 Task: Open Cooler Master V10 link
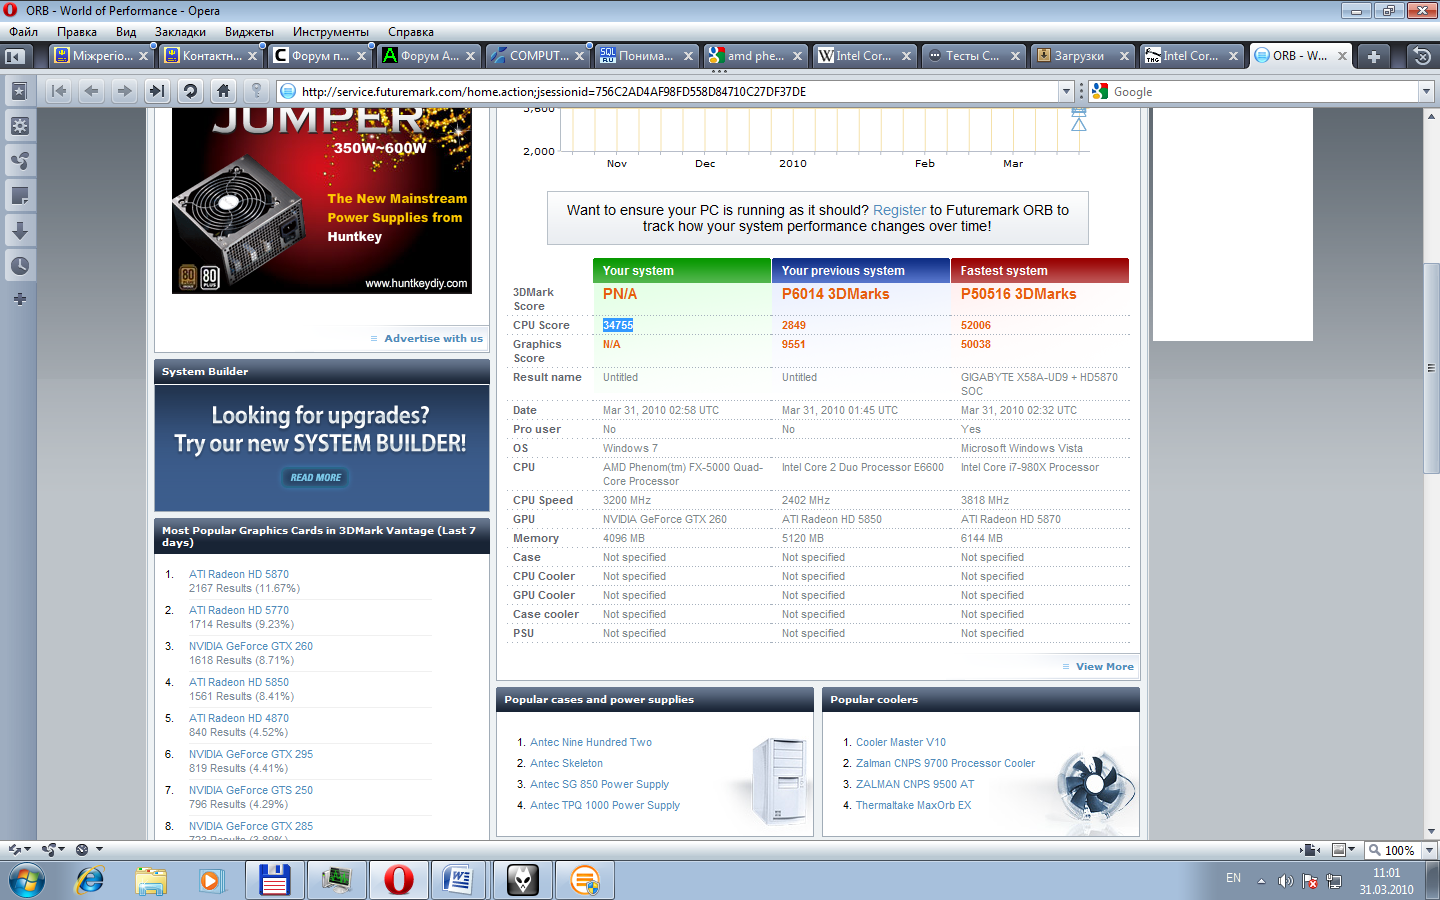pos(901,742)
